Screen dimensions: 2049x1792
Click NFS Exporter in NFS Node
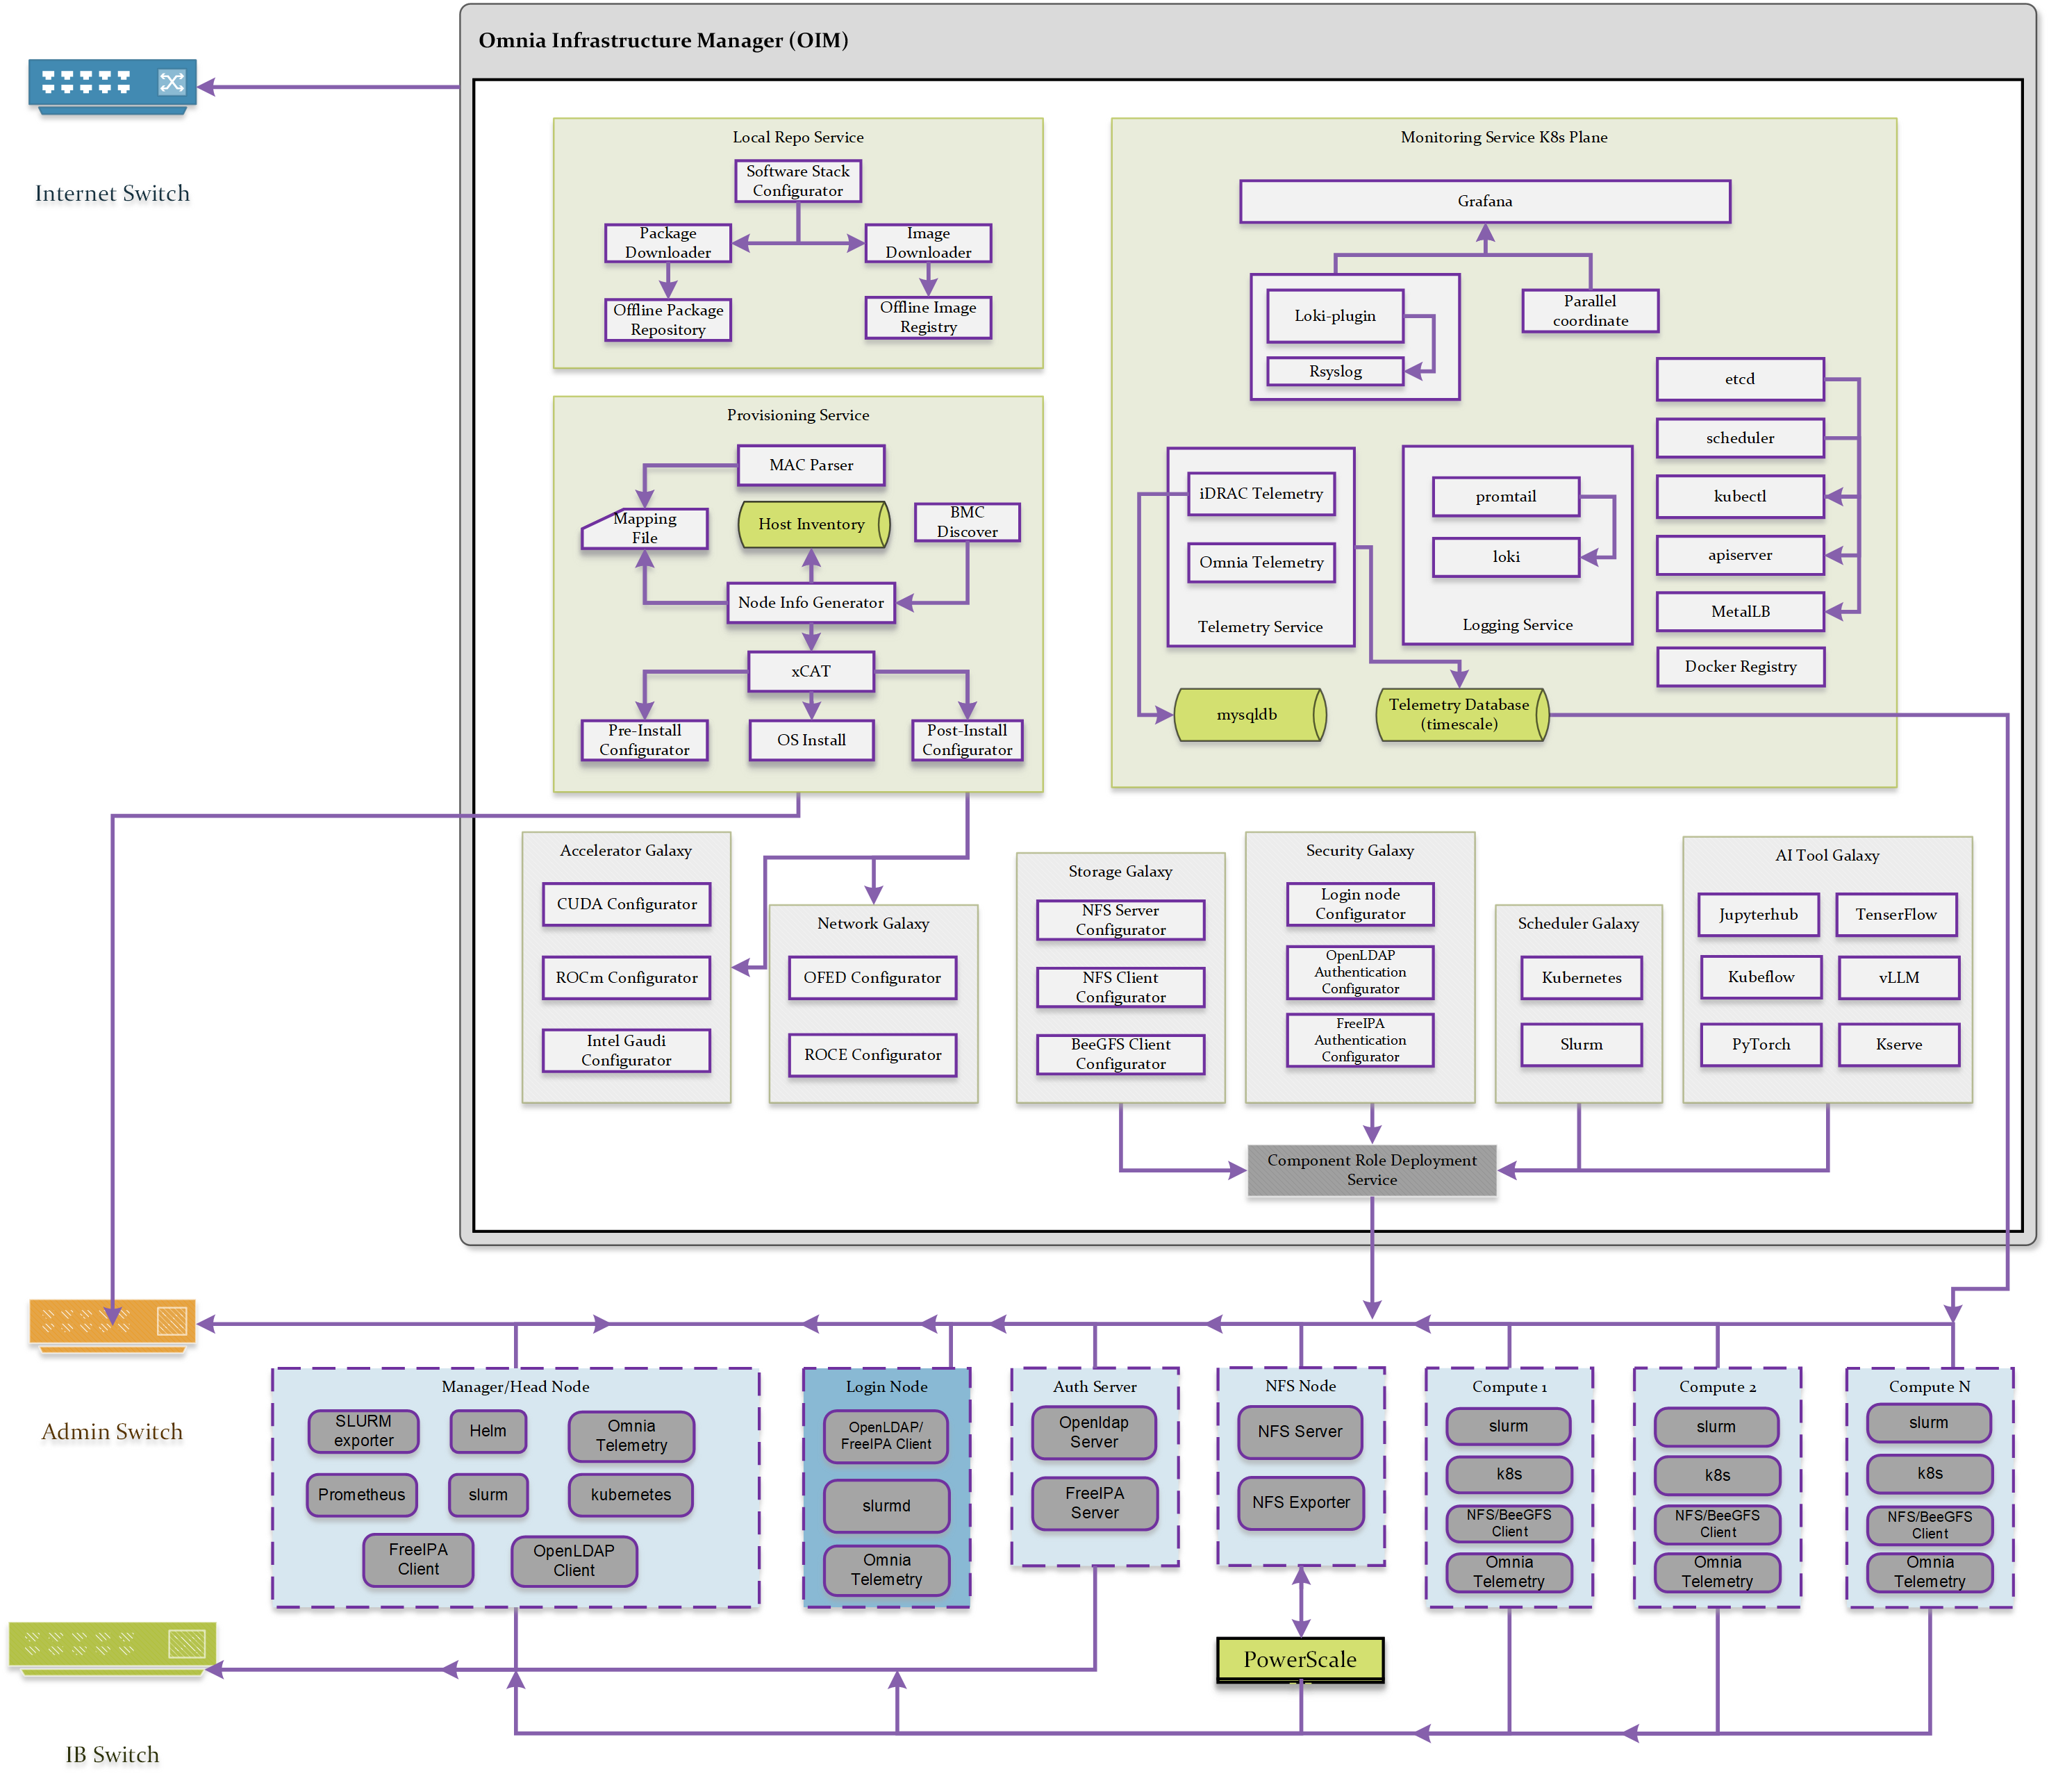pos(1300,1503)
